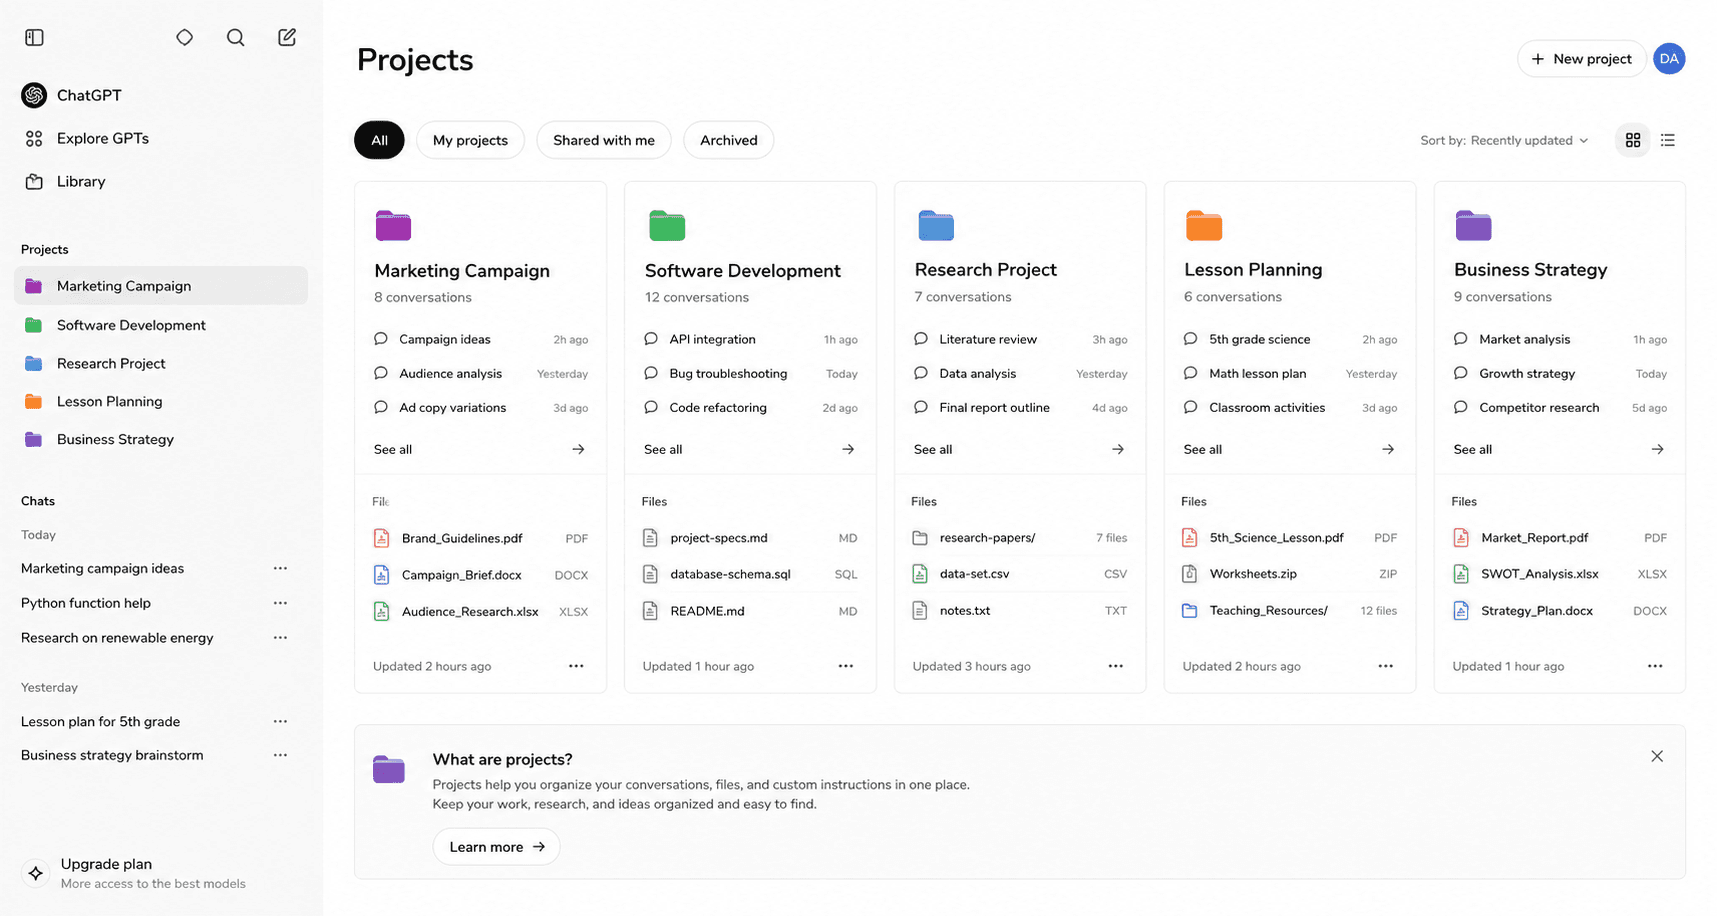Click the orange Lesson Planning folder icon on its card
The height and width of the screenshot is (916, 1717).
pos(1204,226)
